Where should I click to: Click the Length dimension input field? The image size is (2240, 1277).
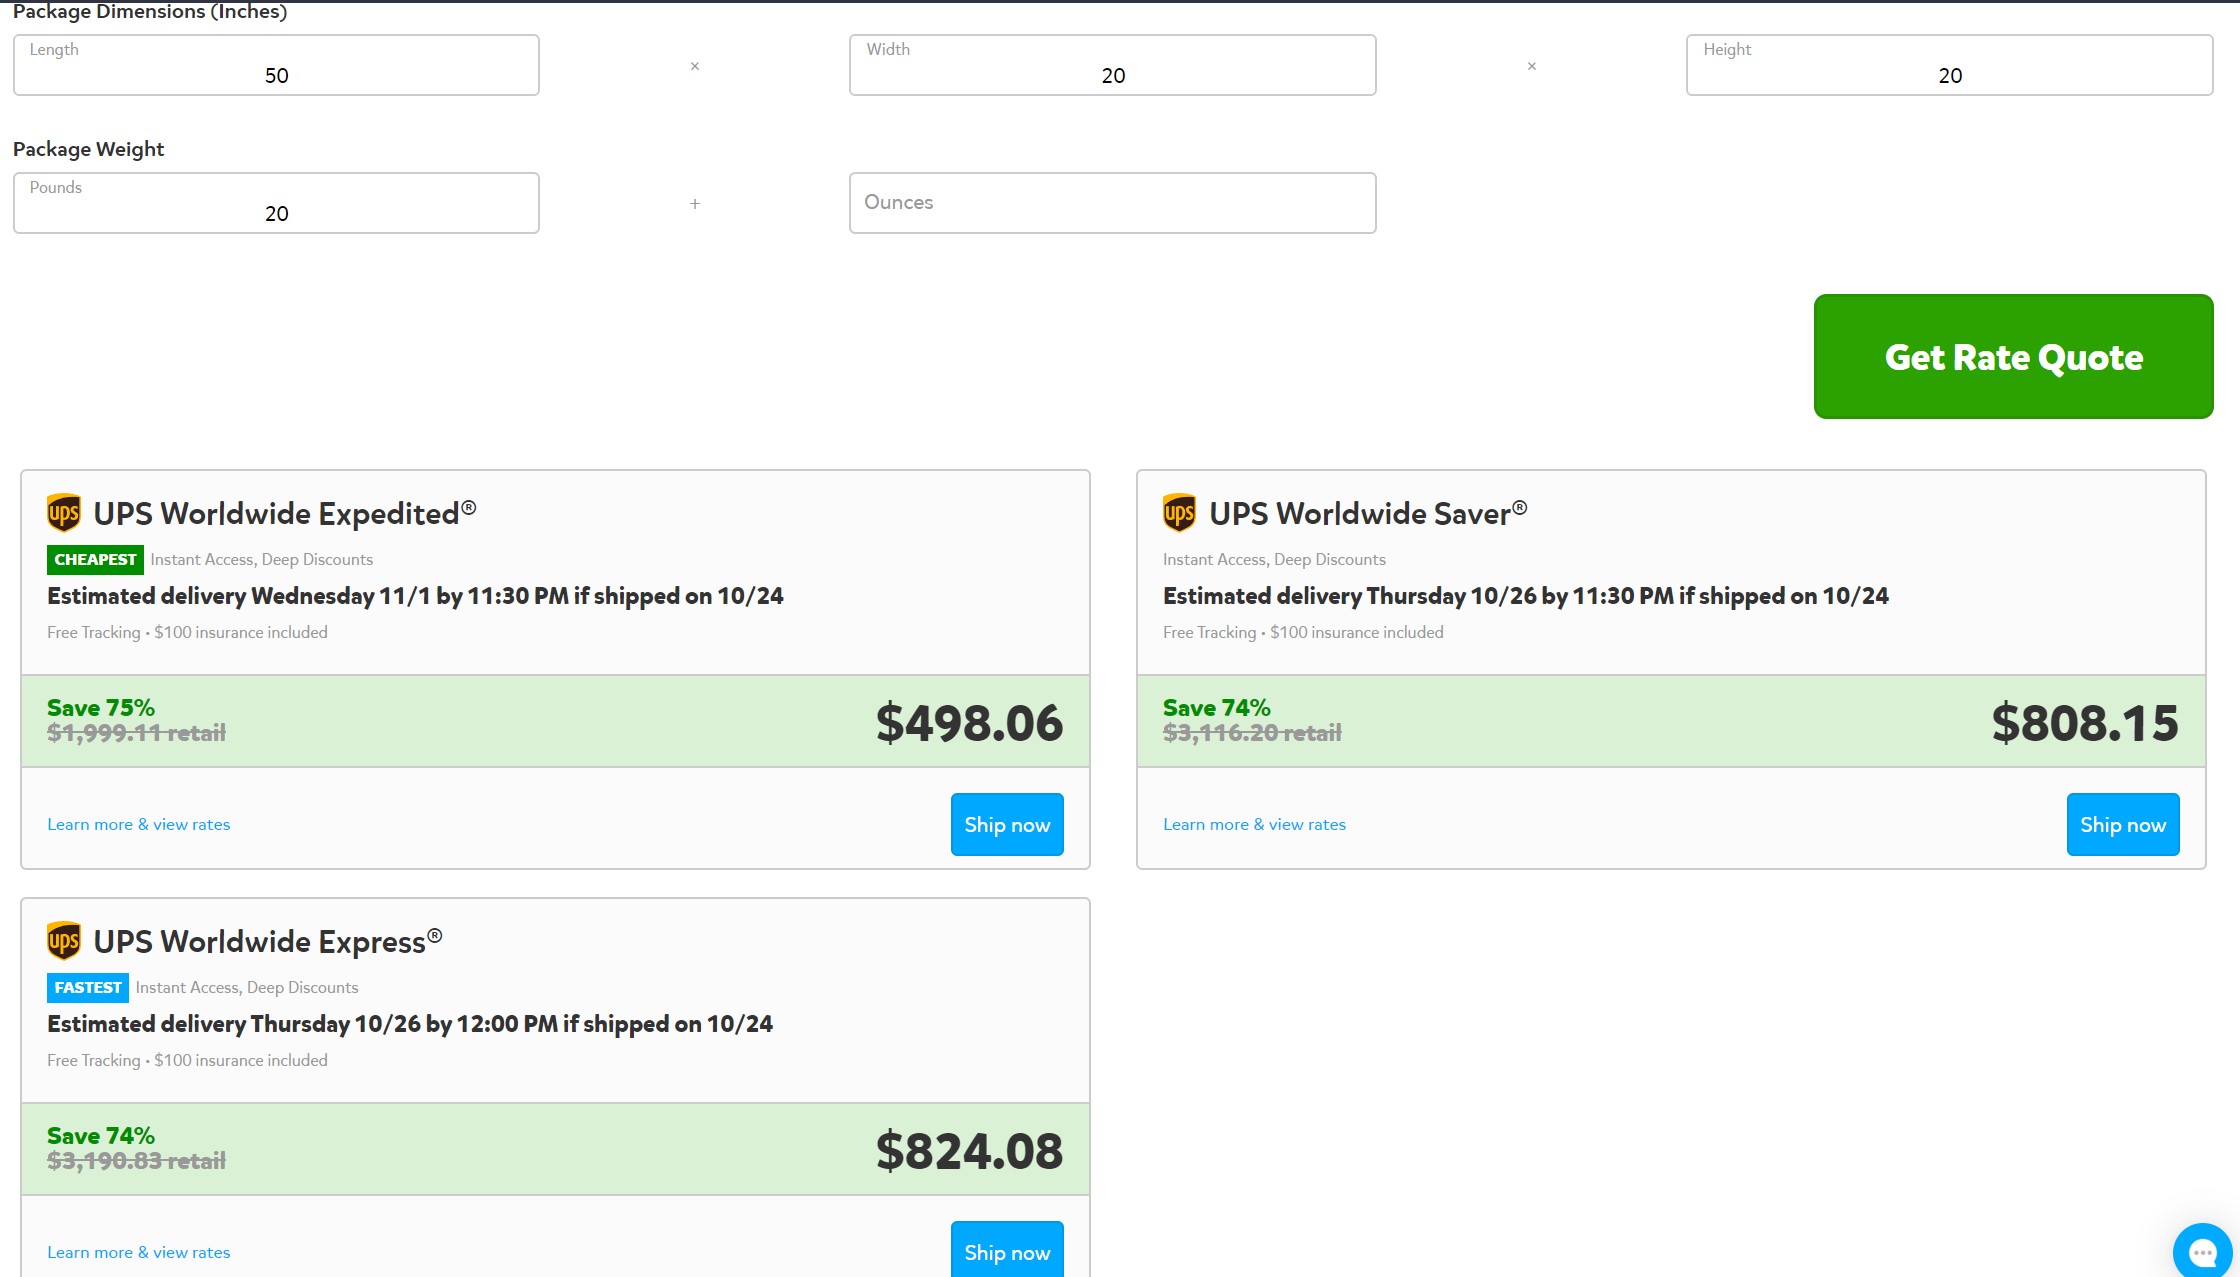276,65
